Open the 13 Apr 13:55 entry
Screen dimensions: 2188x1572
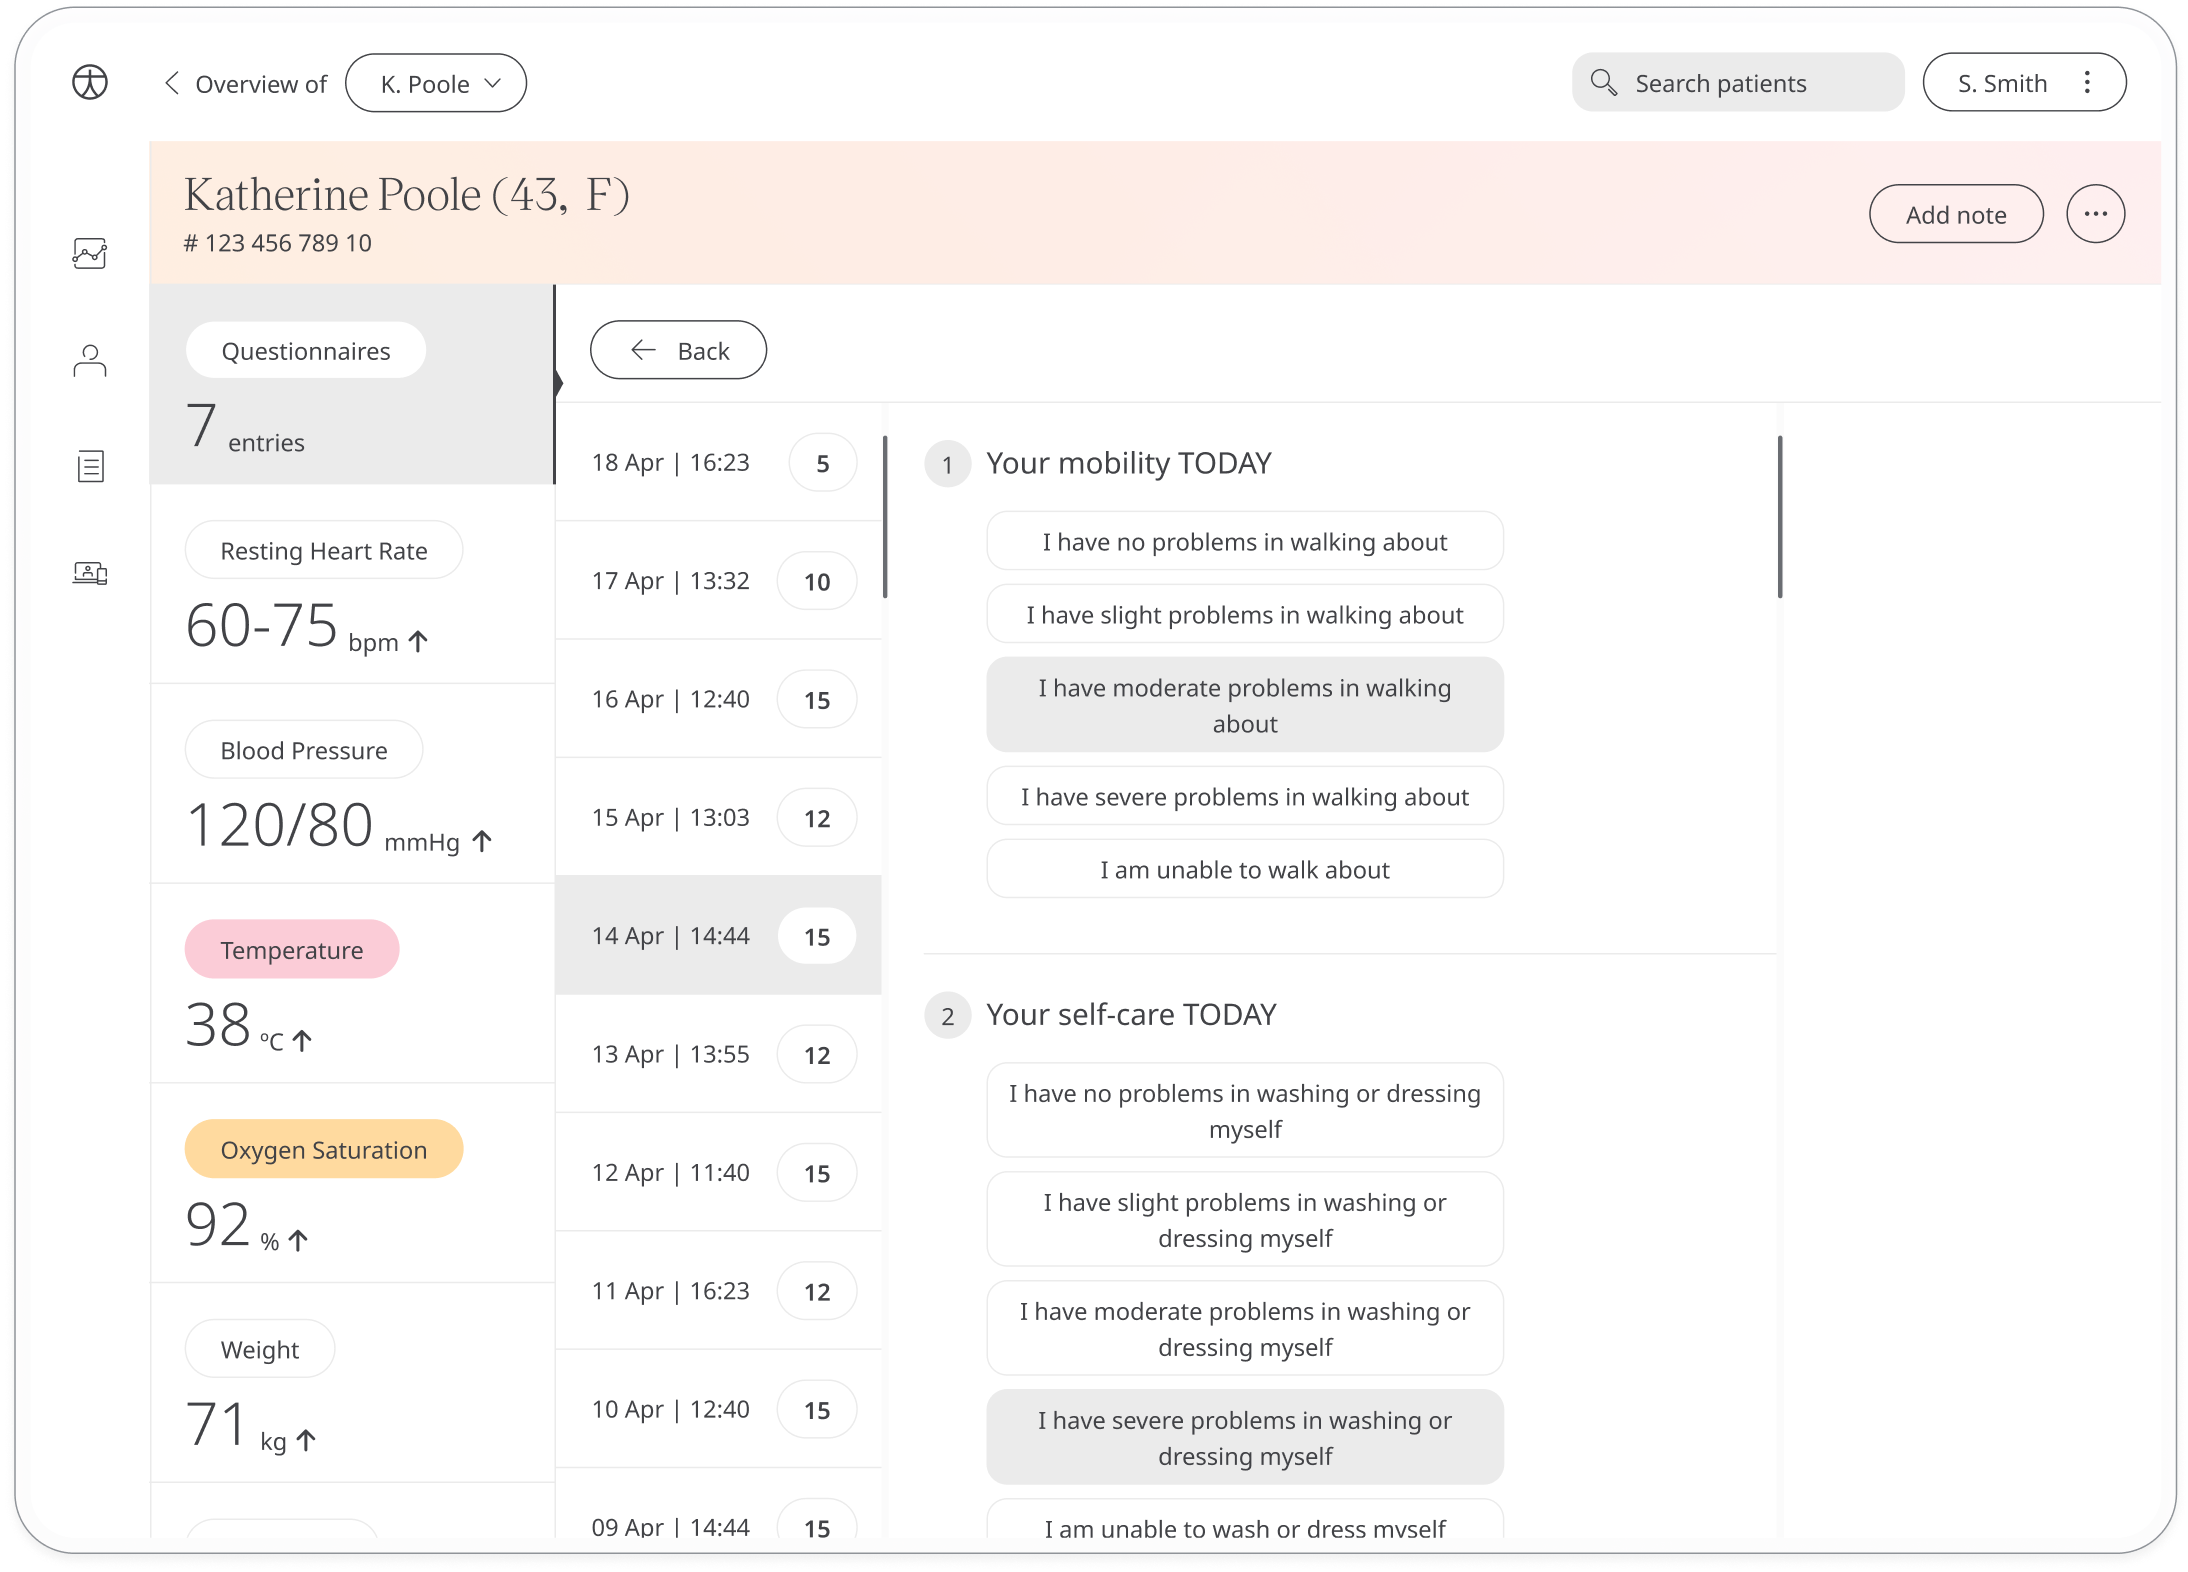(x=718, y=1054)
